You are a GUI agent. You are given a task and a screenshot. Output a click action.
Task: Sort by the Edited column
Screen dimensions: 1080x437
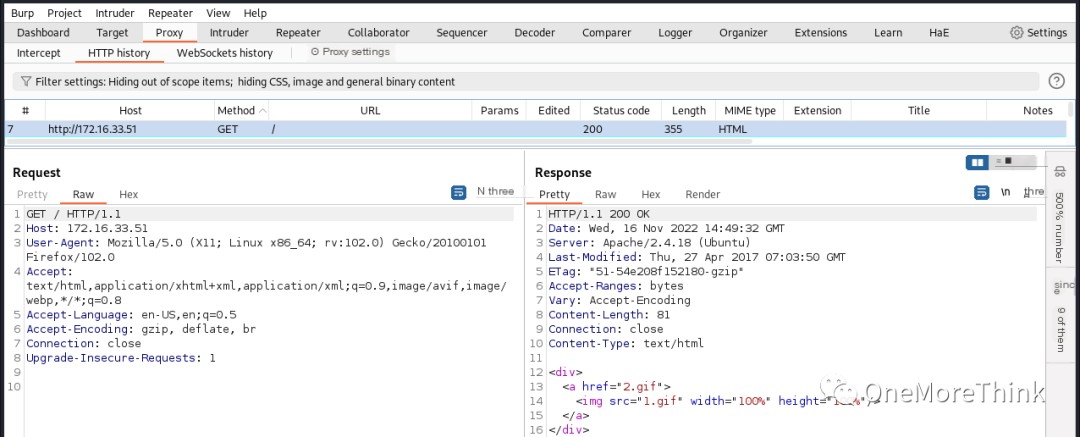(x=554, y=110)
